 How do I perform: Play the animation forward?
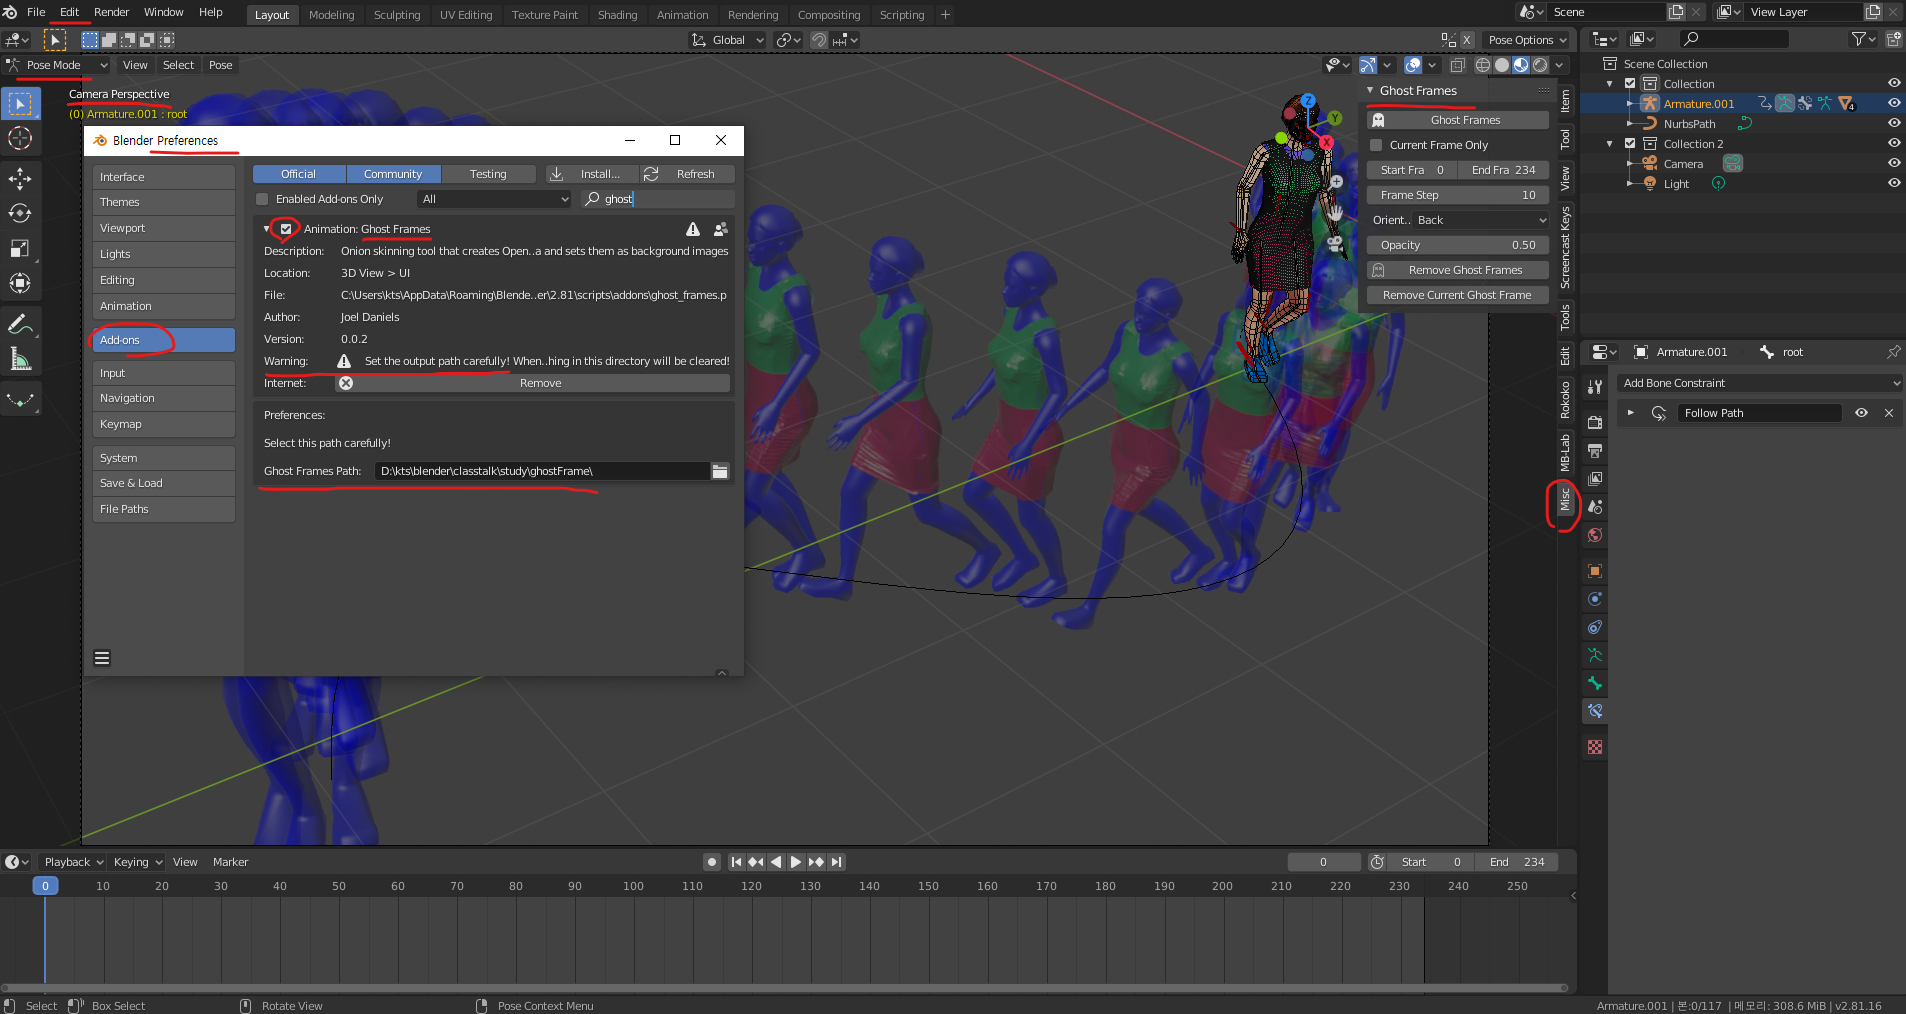point(796,862)
